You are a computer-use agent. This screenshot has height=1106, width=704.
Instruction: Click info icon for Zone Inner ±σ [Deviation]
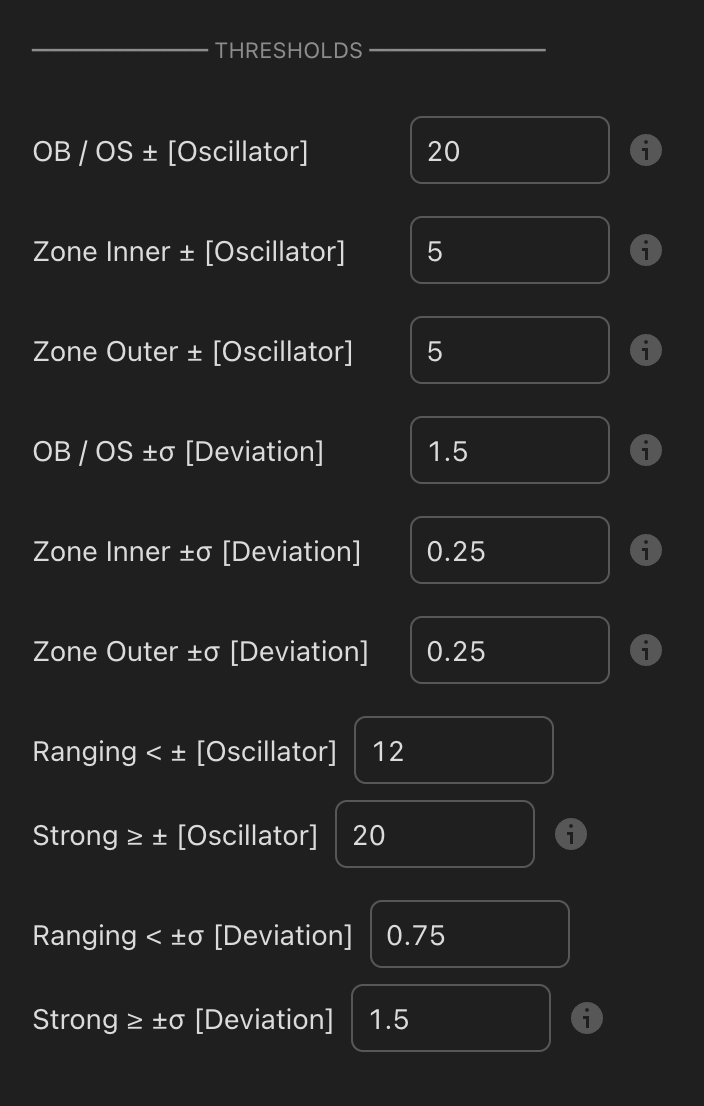[646, 550]
